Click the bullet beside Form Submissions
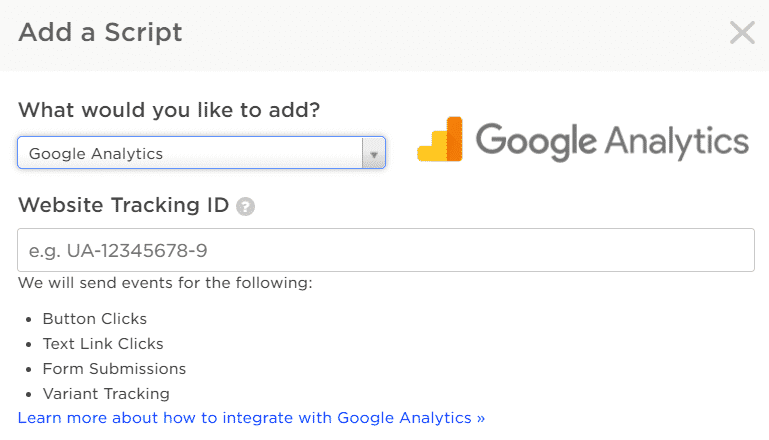Screen dimensions: 769x440 (x=29, y=370)
